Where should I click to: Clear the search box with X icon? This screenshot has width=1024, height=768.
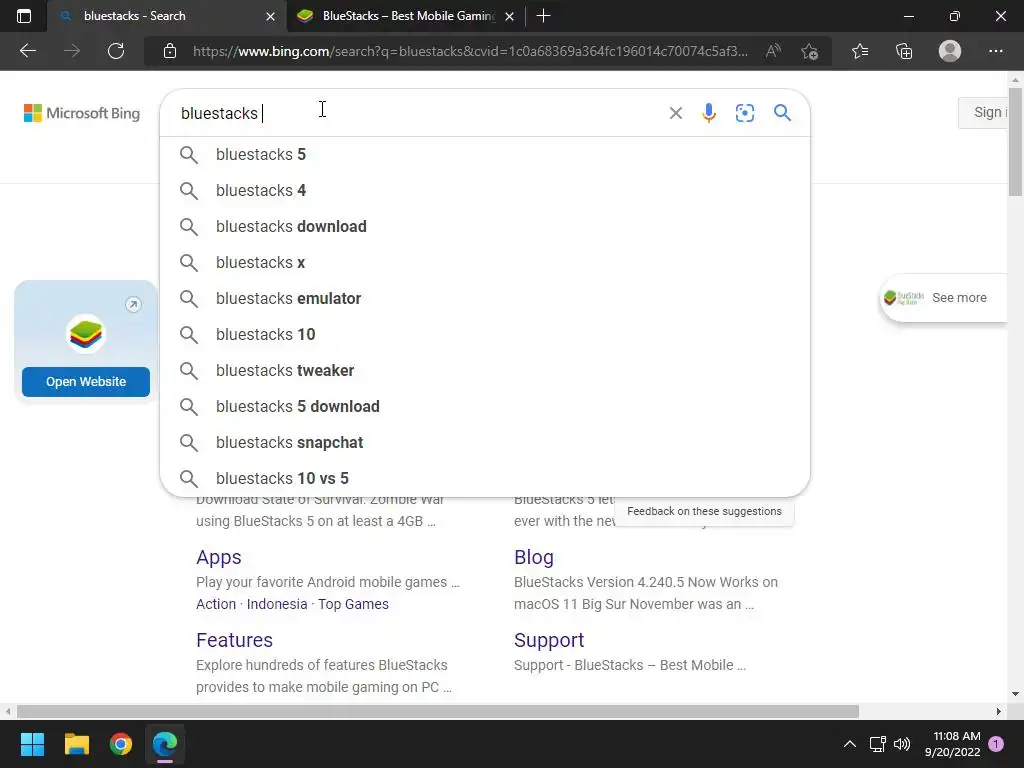point(675,113)
